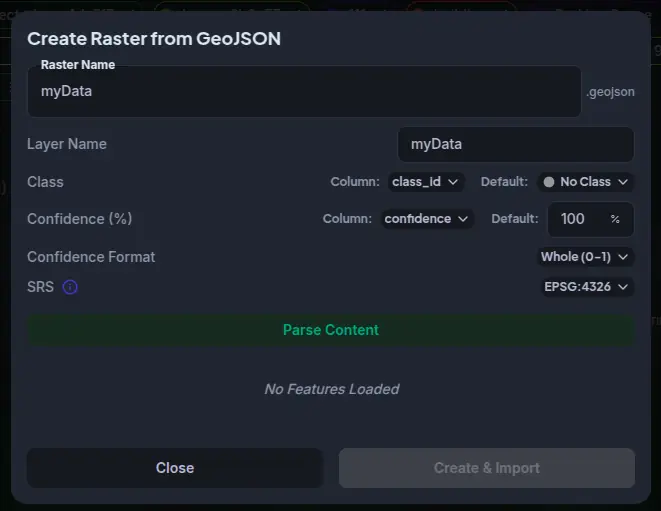Viewport: 661px width, 511px height.
Task: Click the .geojson extension label
Action: click(x=610, y=92)
